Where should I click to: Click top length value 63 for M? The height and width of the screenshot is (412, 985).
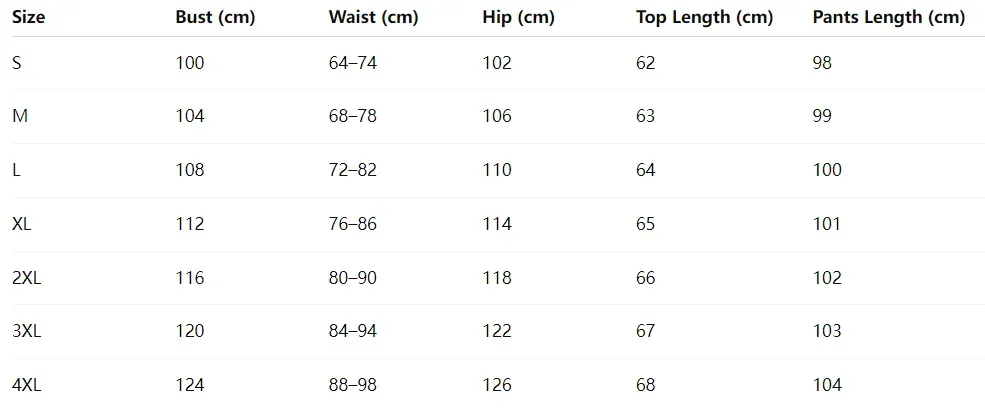pos(645,116)
